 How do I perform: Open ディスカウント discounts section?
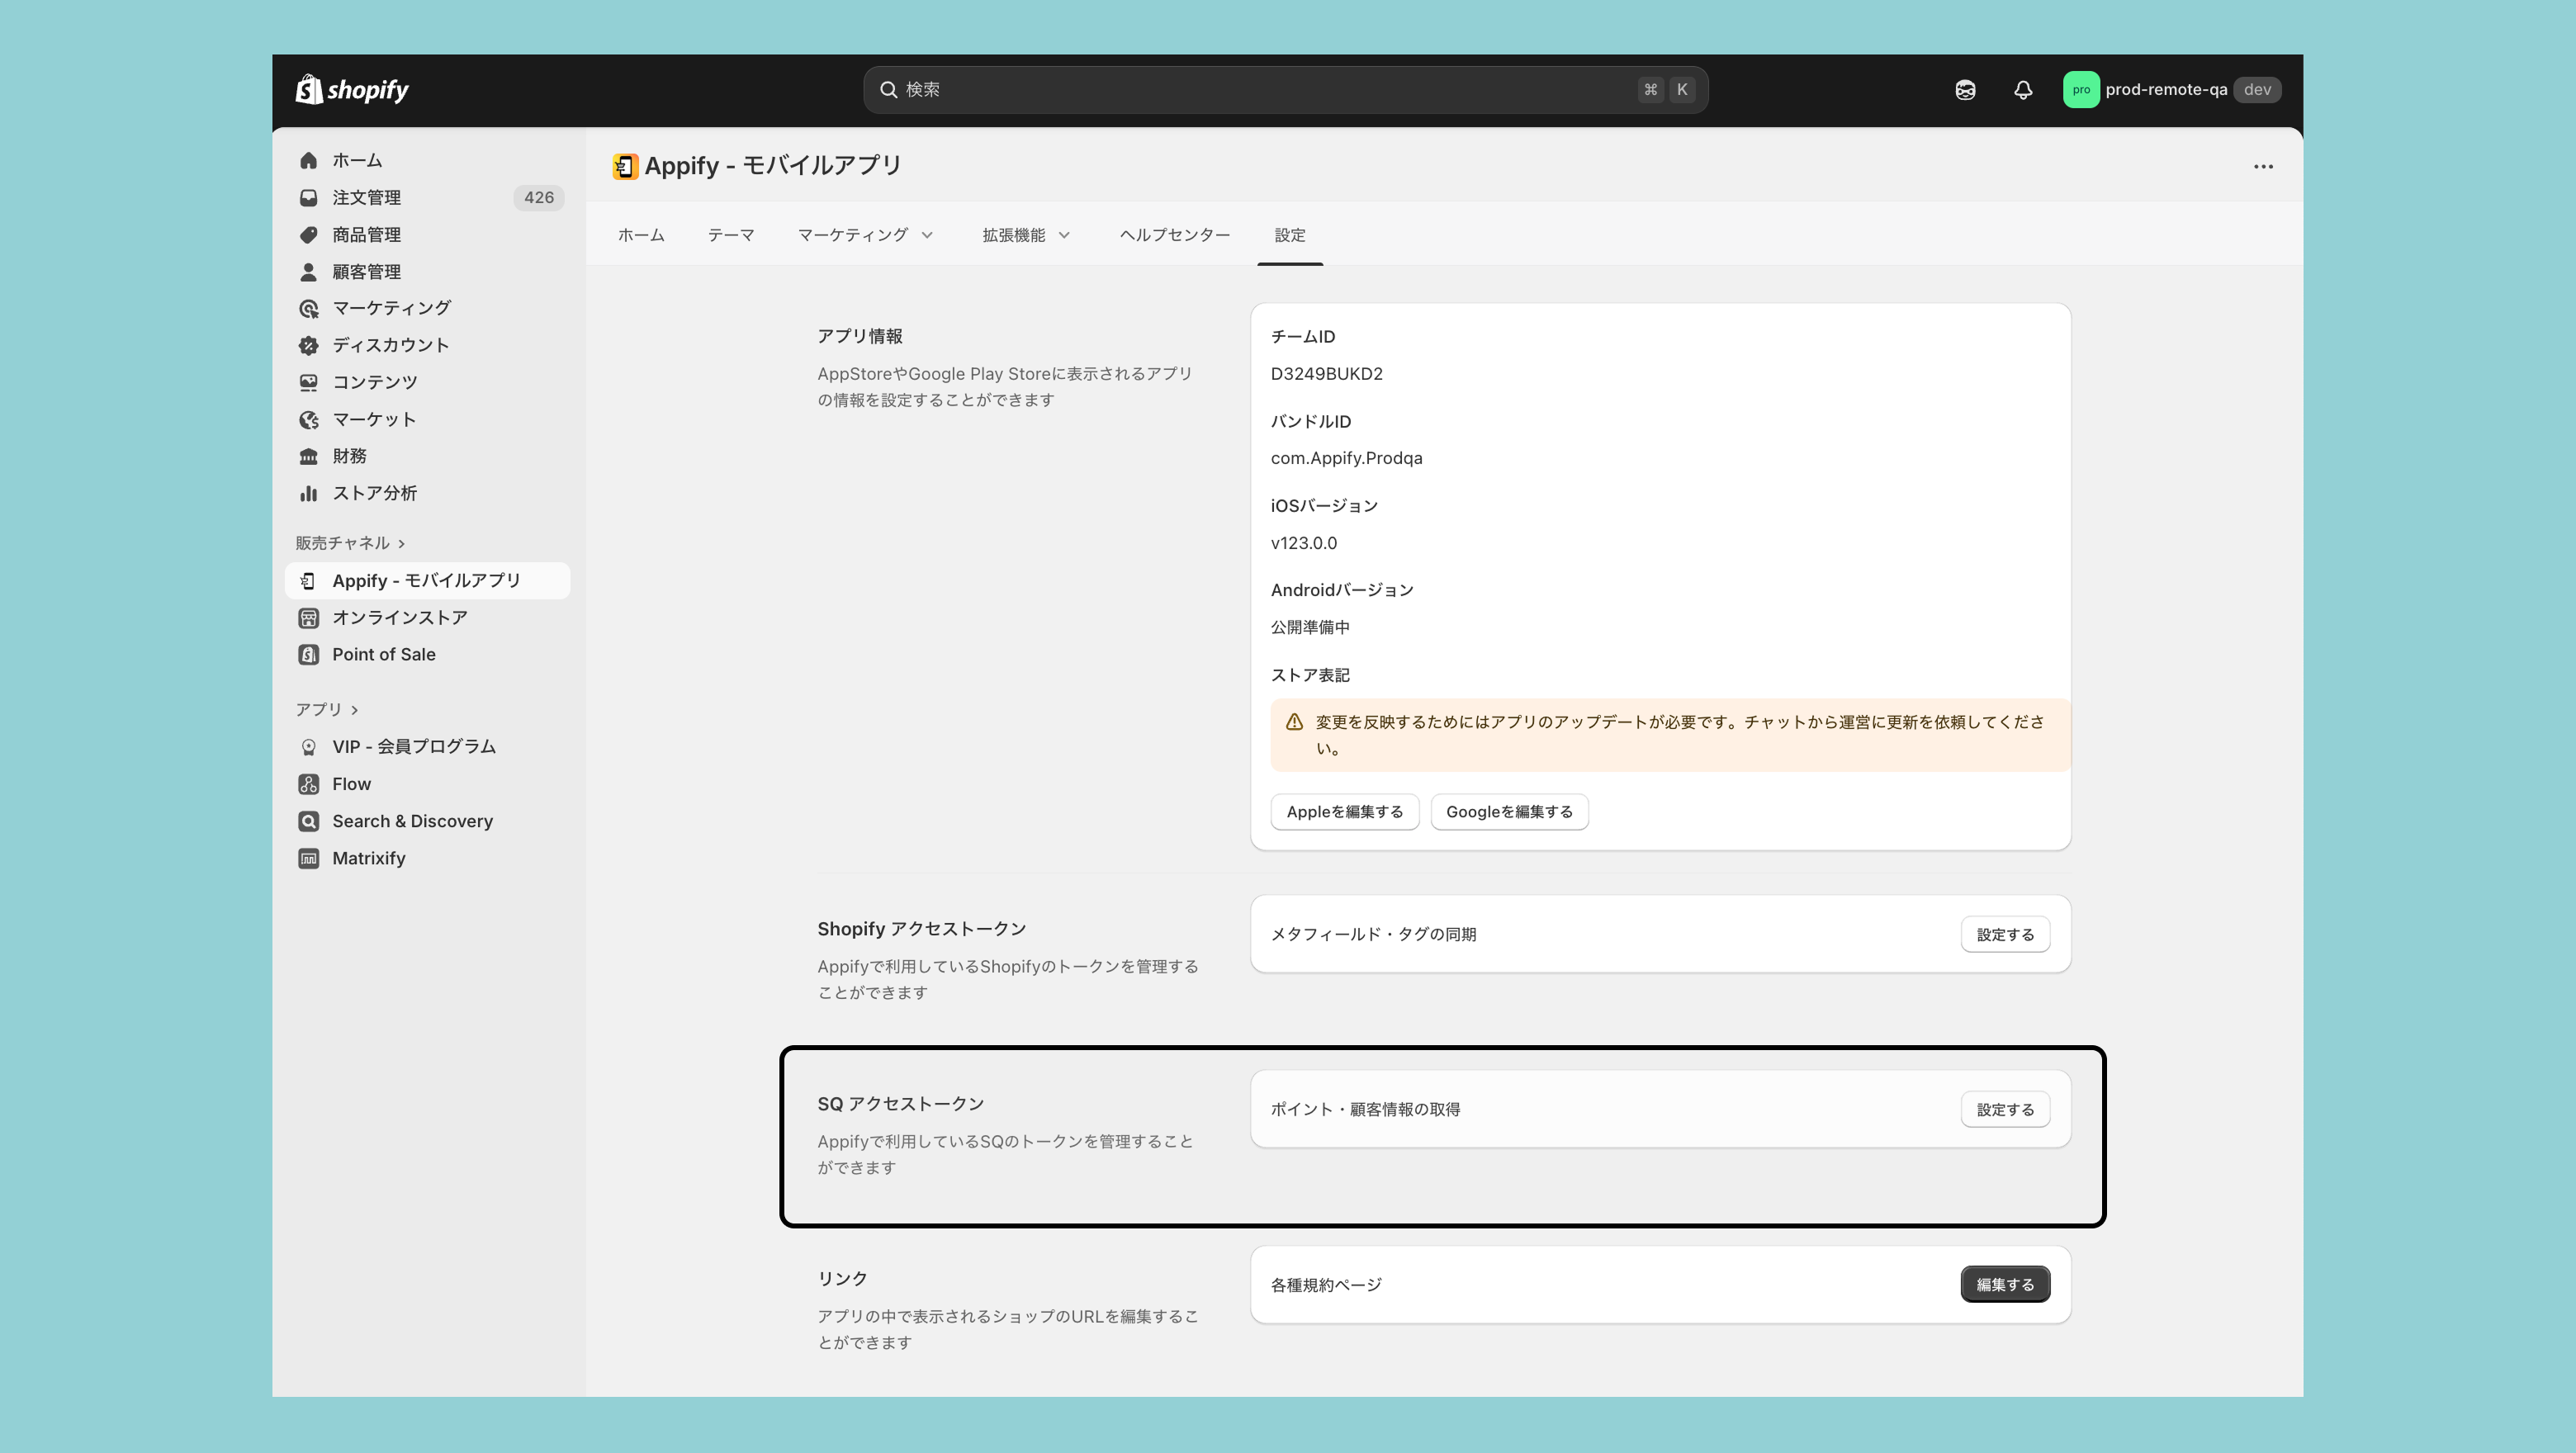390,345
